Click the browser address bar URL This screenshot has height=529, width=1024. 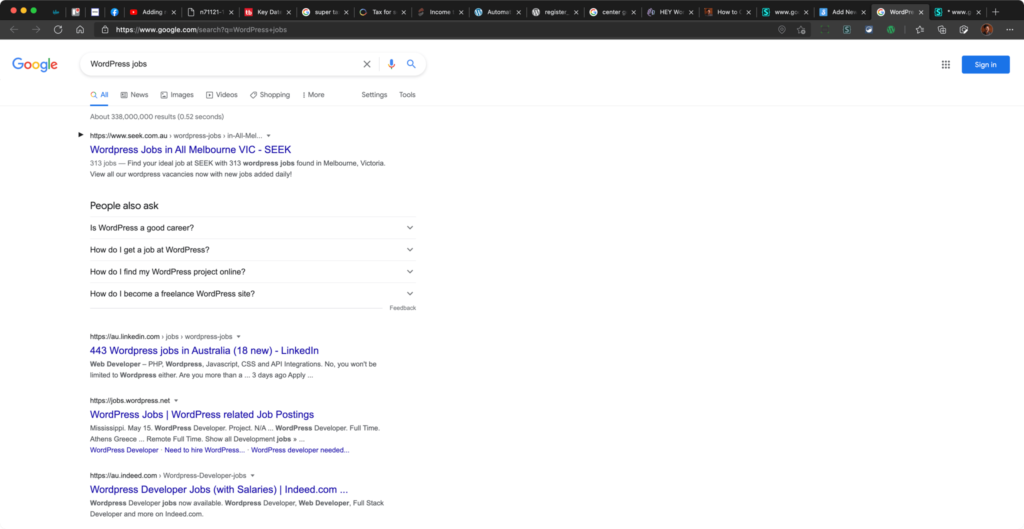coord(201,29)
